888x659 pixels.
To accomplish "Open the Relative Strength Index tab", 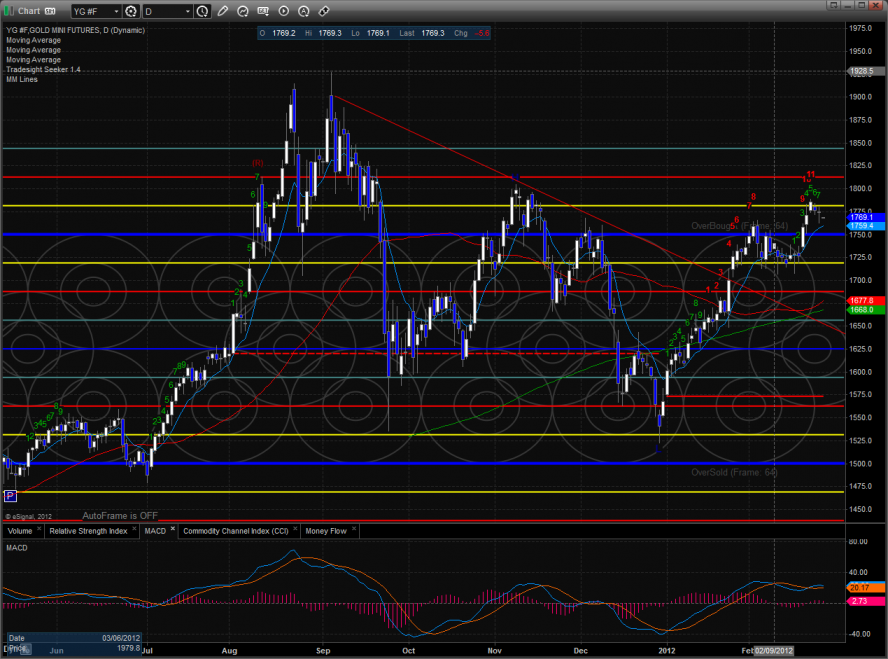I will [88, 530].
